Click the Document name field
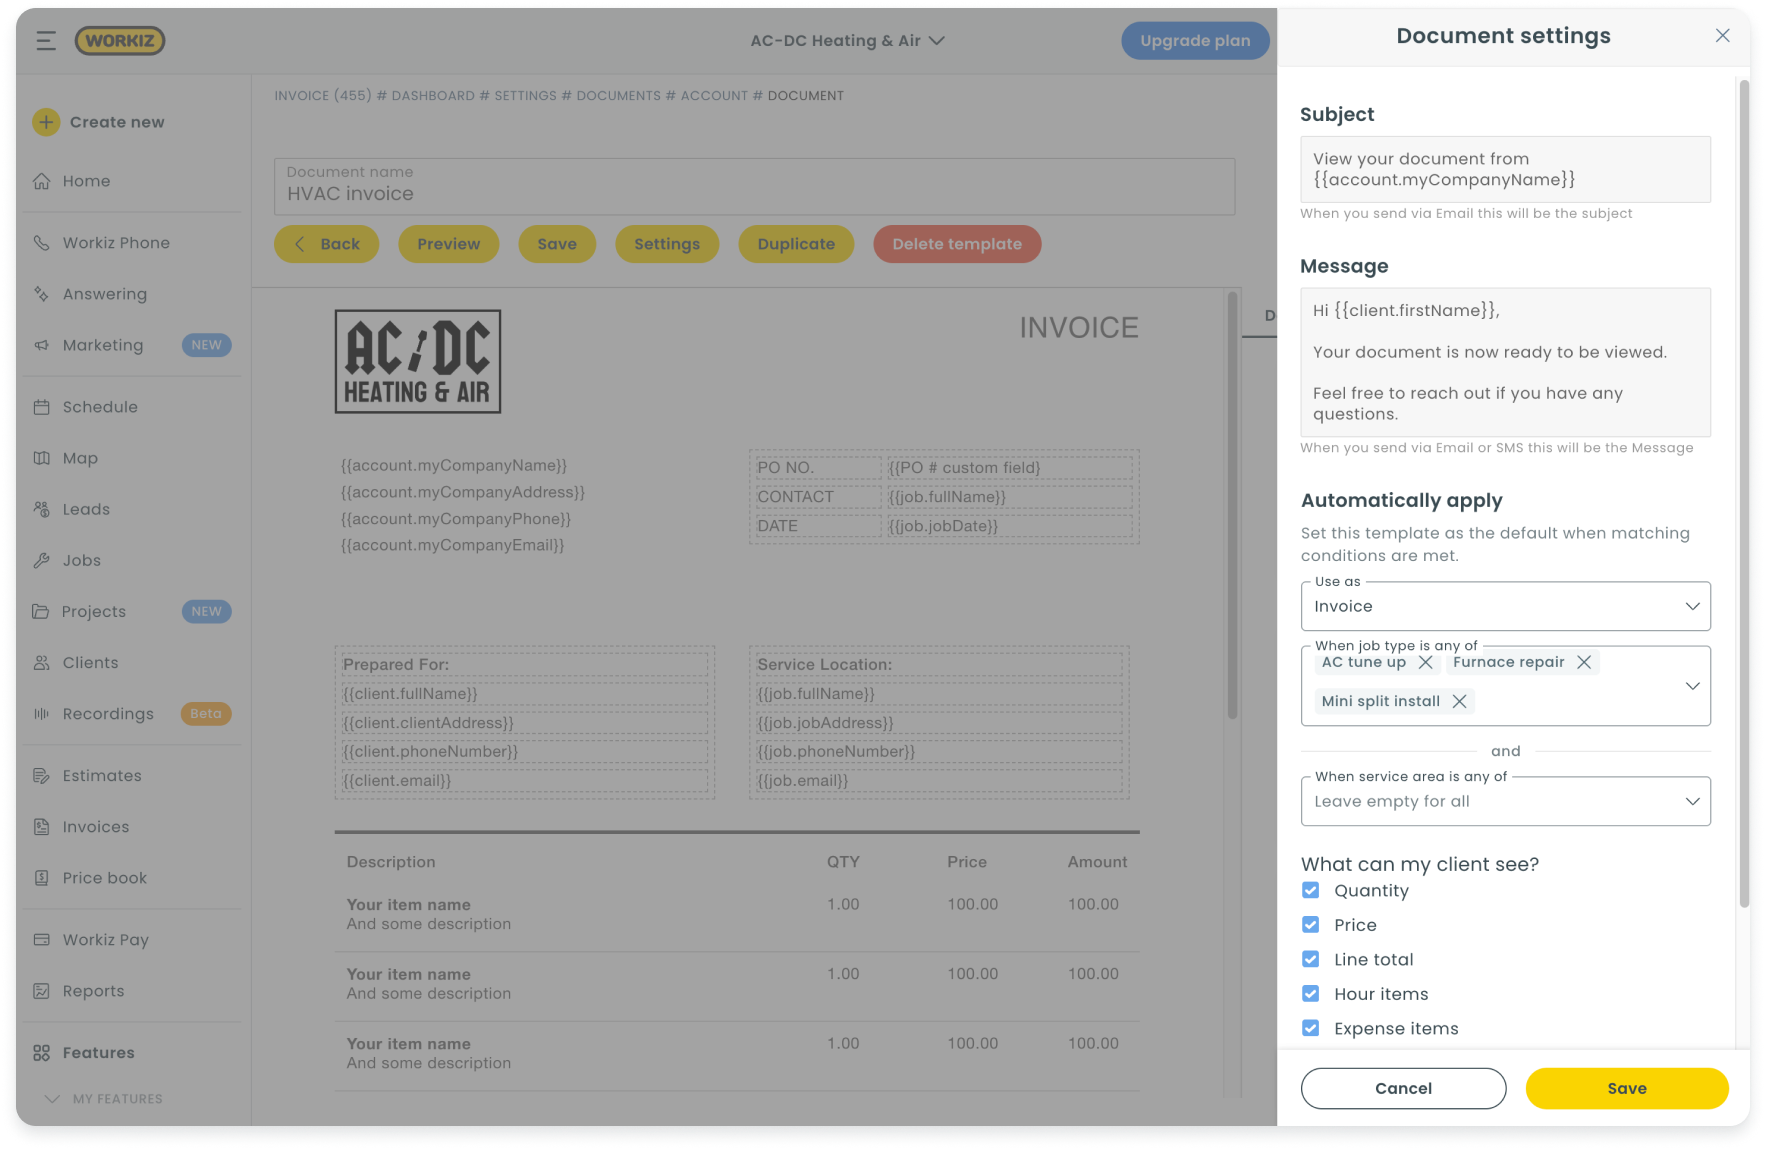Image resolution: width=1766 pixels, height=1150 pixels. (x=754, y=186)
